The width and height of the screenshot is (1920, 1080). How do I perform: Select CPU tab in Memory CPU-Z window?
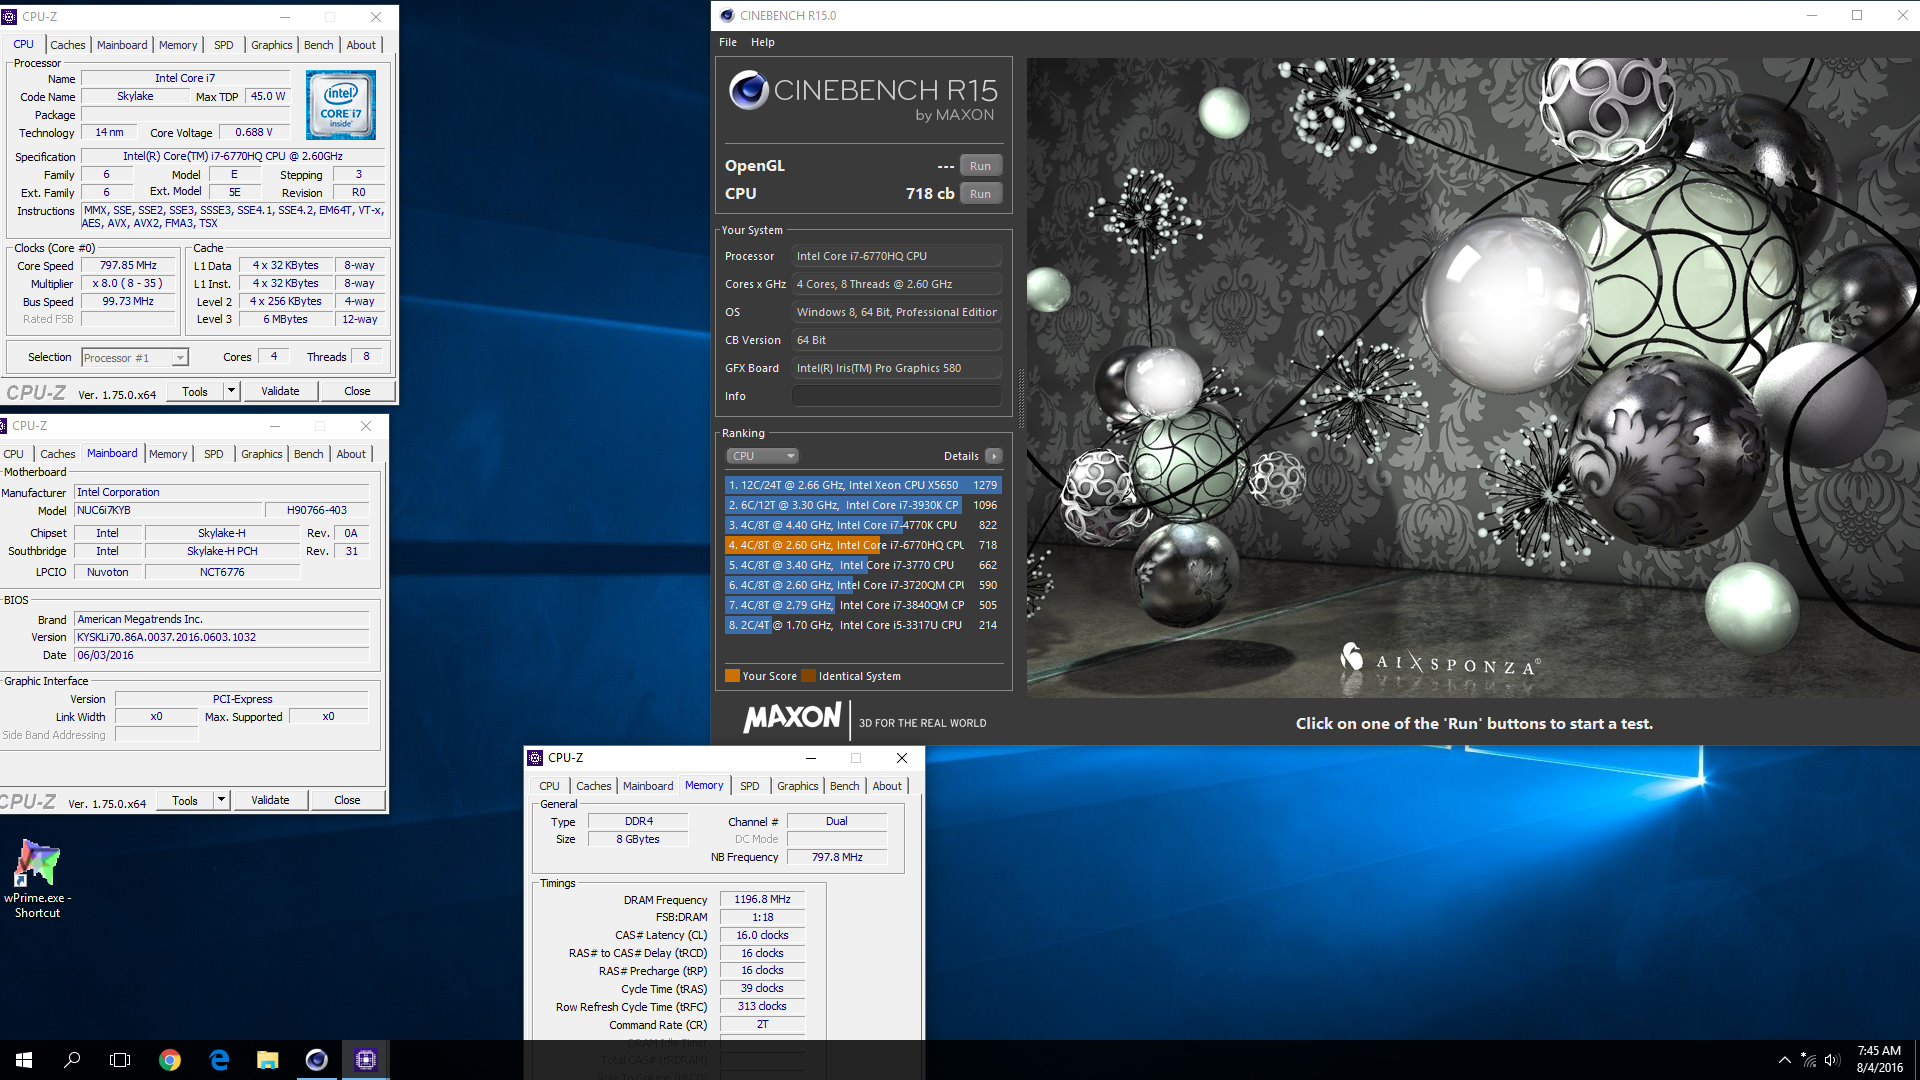coord(549,786)
